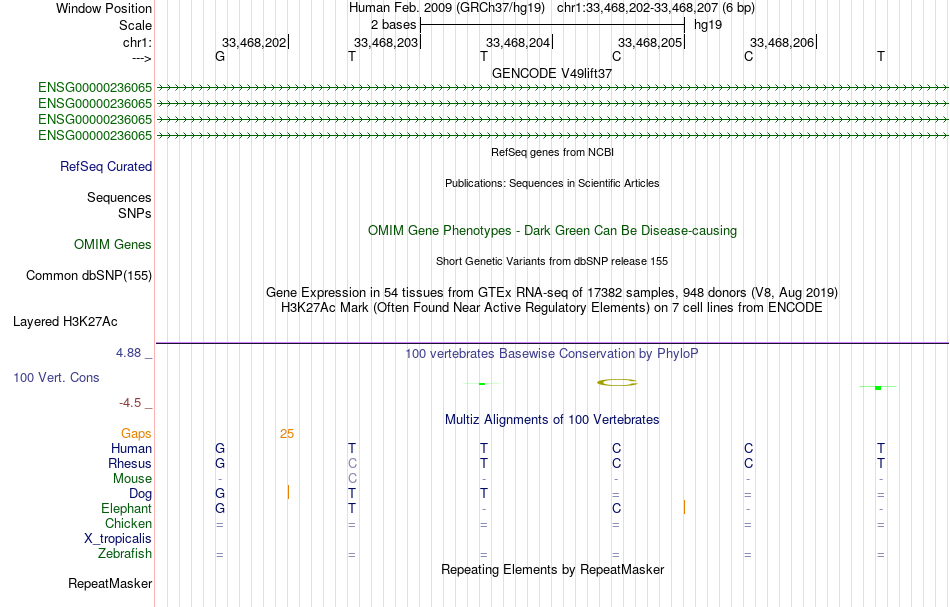Image resolution: width=950 pixels, height=607 pixels.
Task: Click the -4.5 PhyloP lower scale value
Action: click(x=130, y=403)
